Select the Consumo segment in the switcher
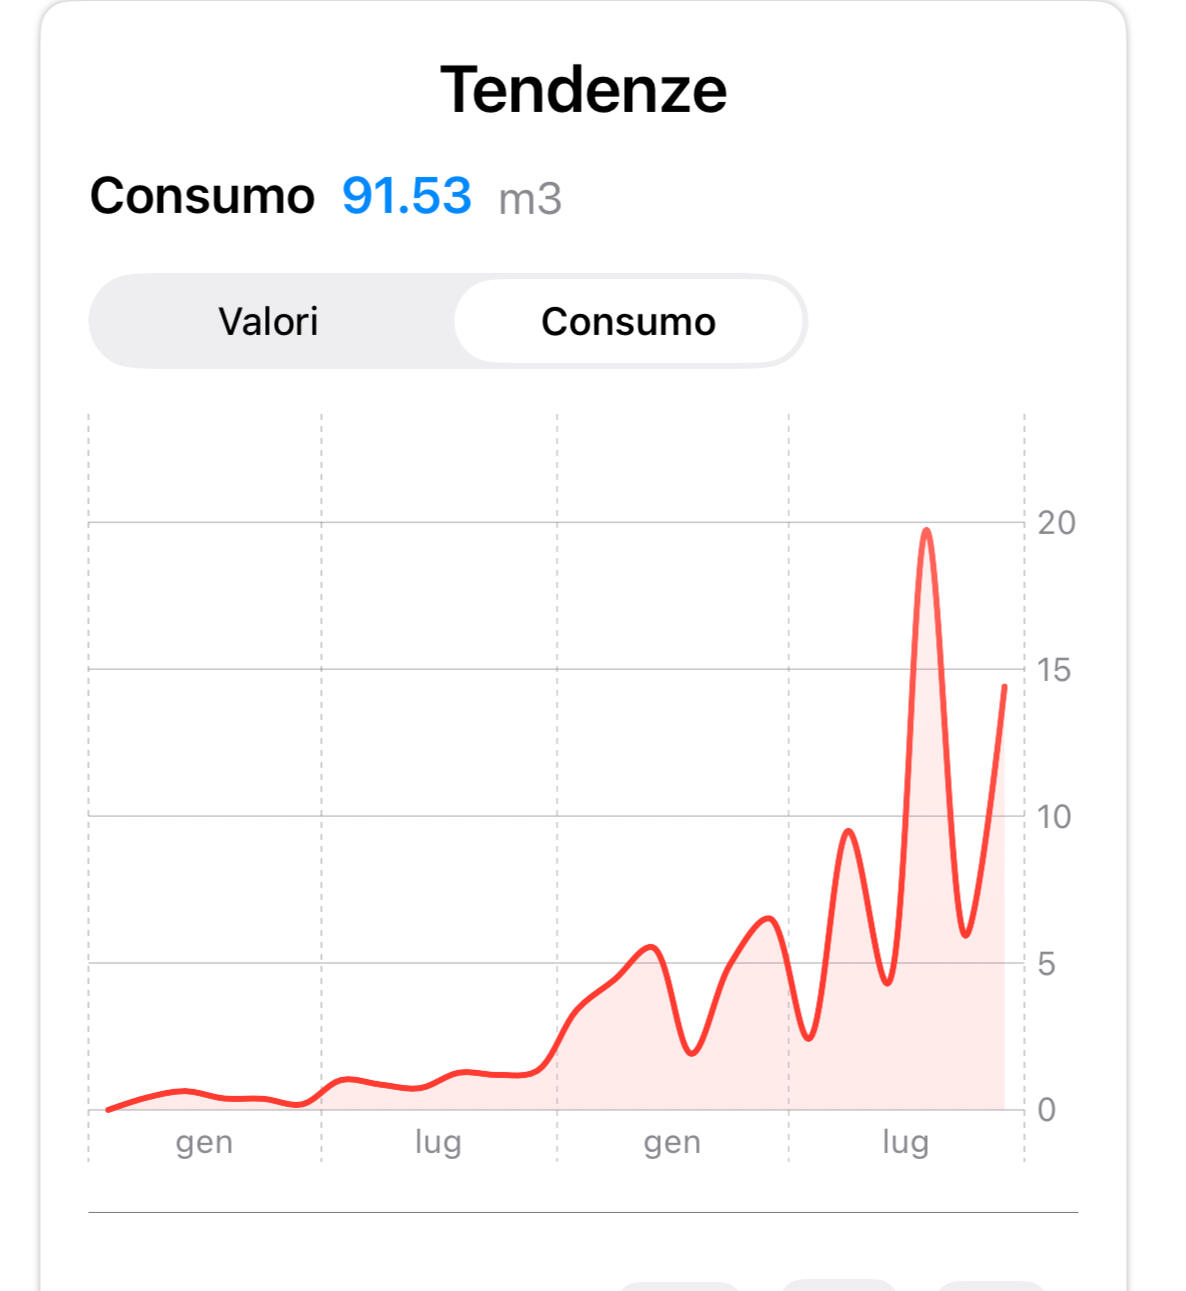1186x1291 pixels. tap(628, 322)
